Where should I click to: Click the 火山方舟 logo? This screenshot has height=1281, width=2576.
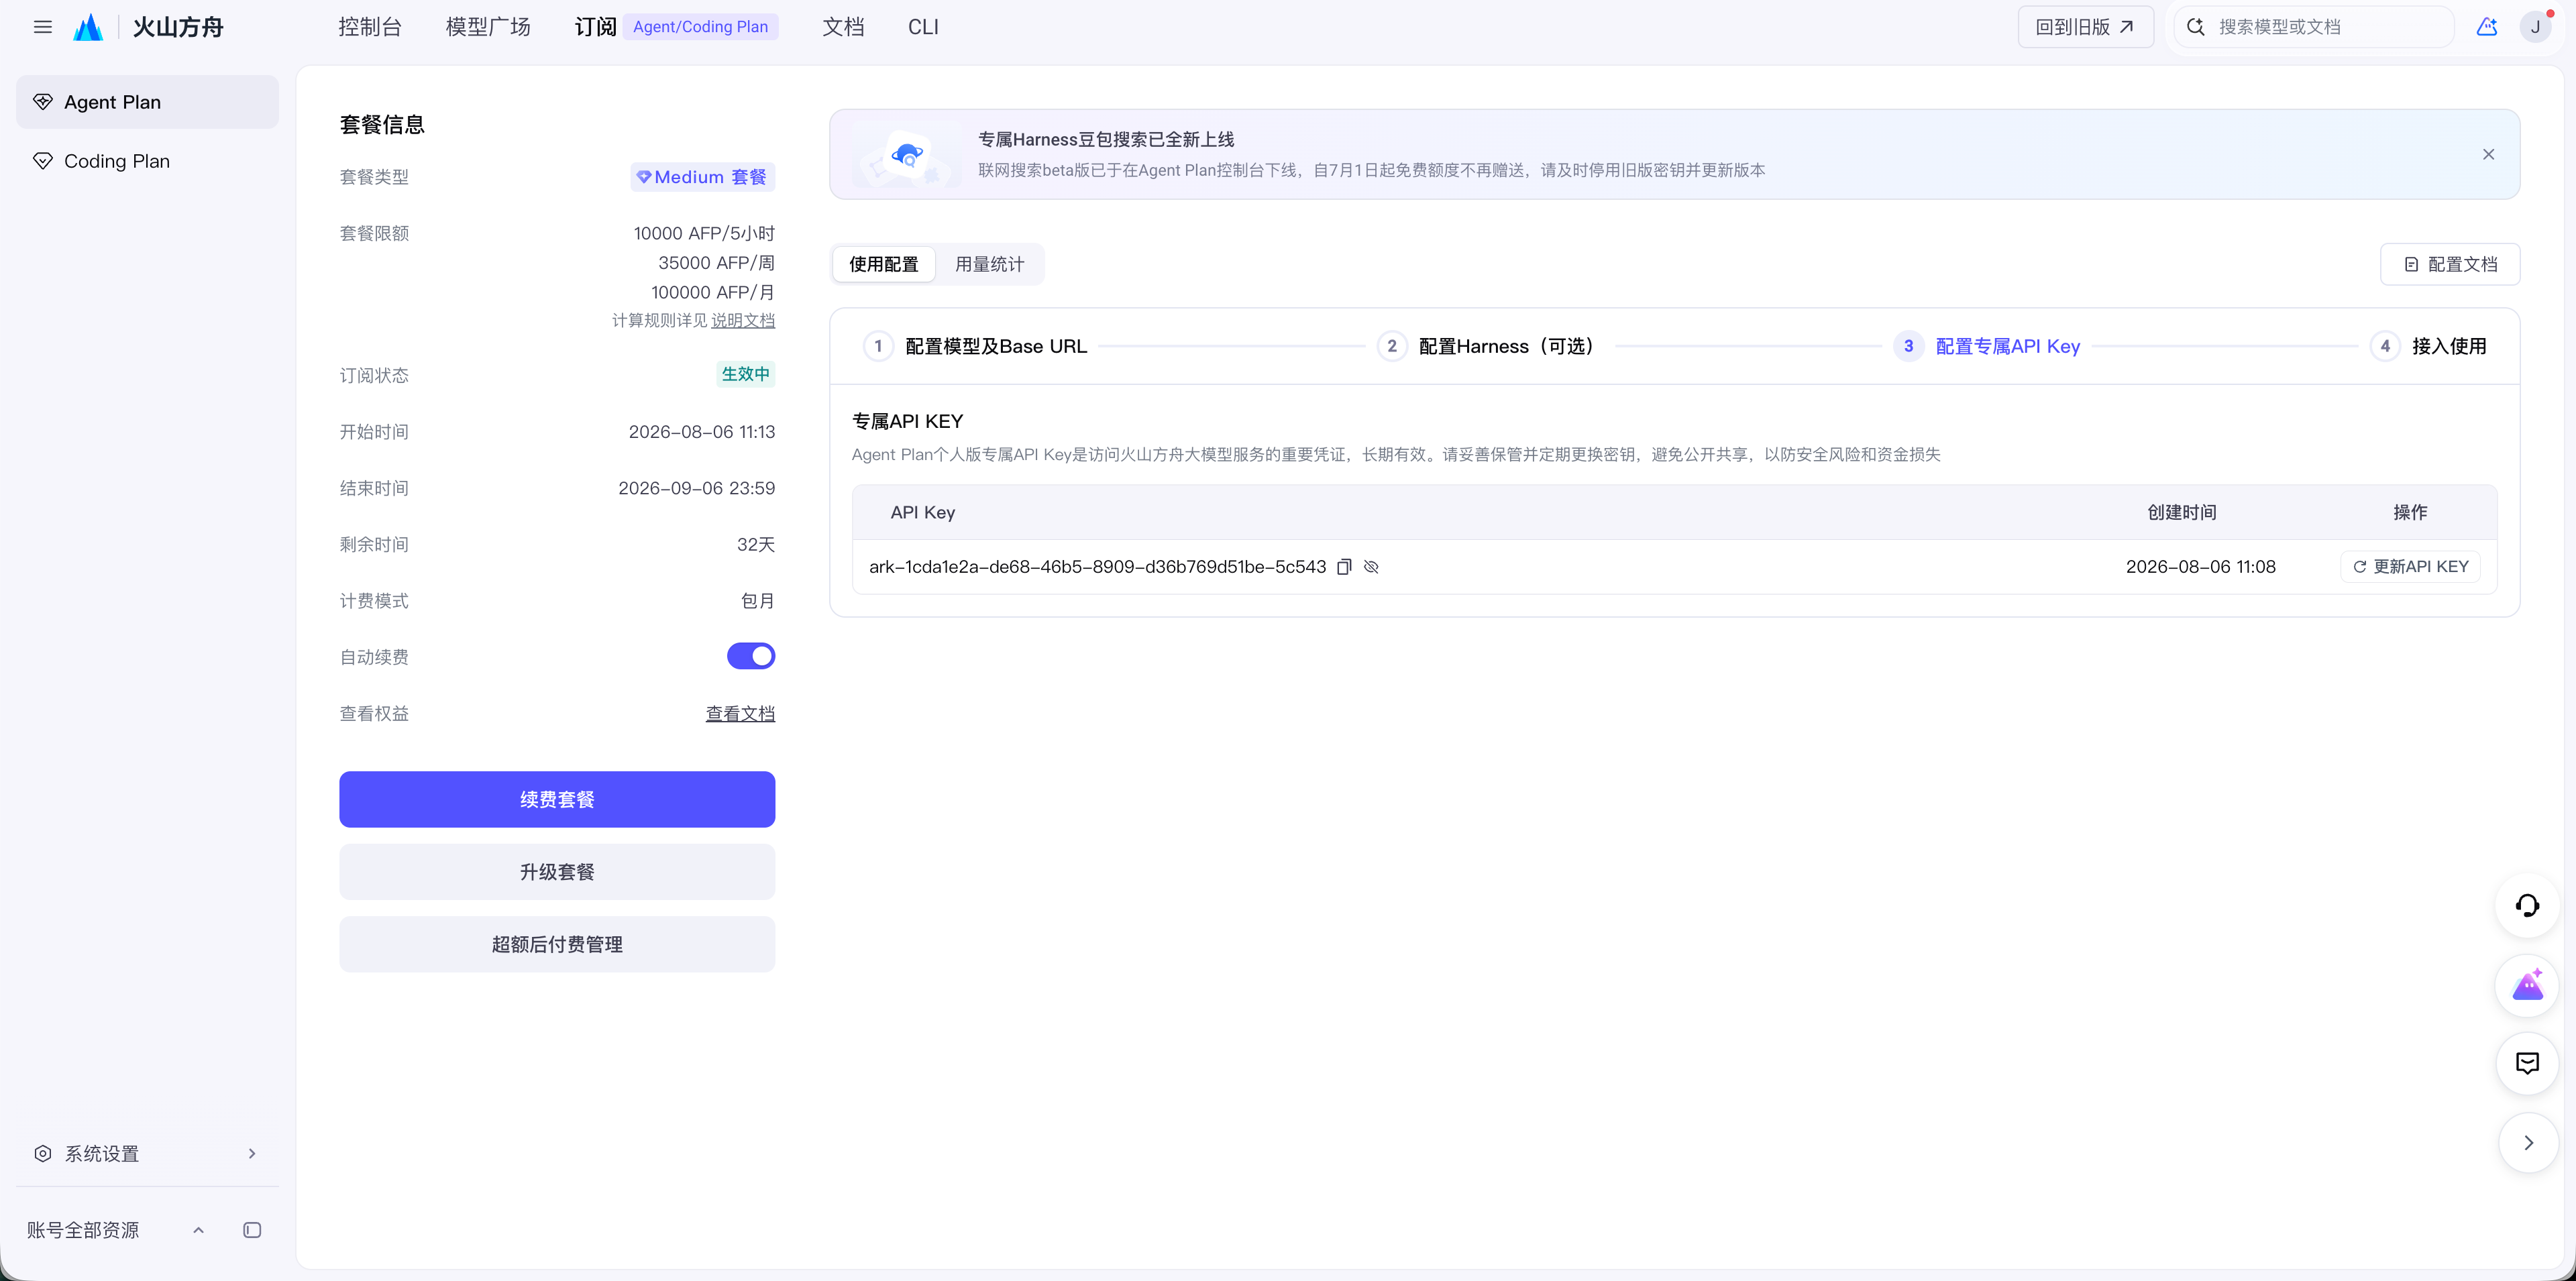(x=148, y=27)
